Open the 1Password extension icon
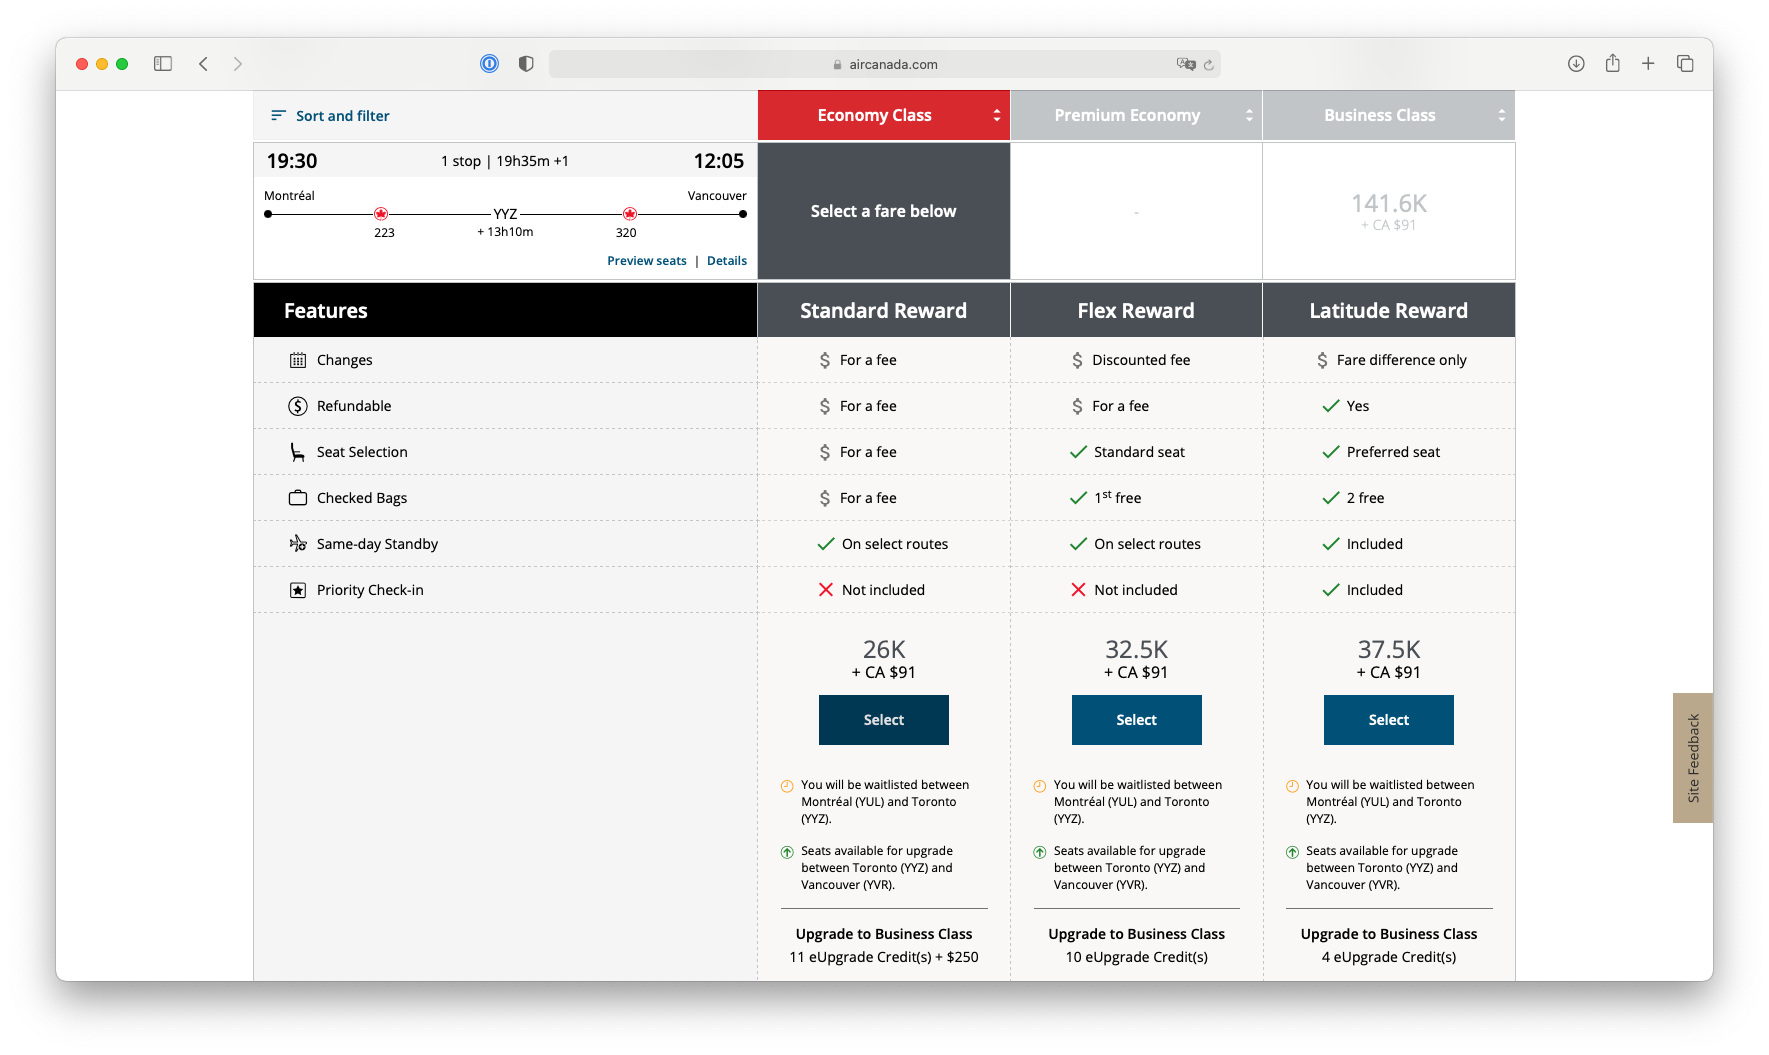 click(x=489, y=64)
